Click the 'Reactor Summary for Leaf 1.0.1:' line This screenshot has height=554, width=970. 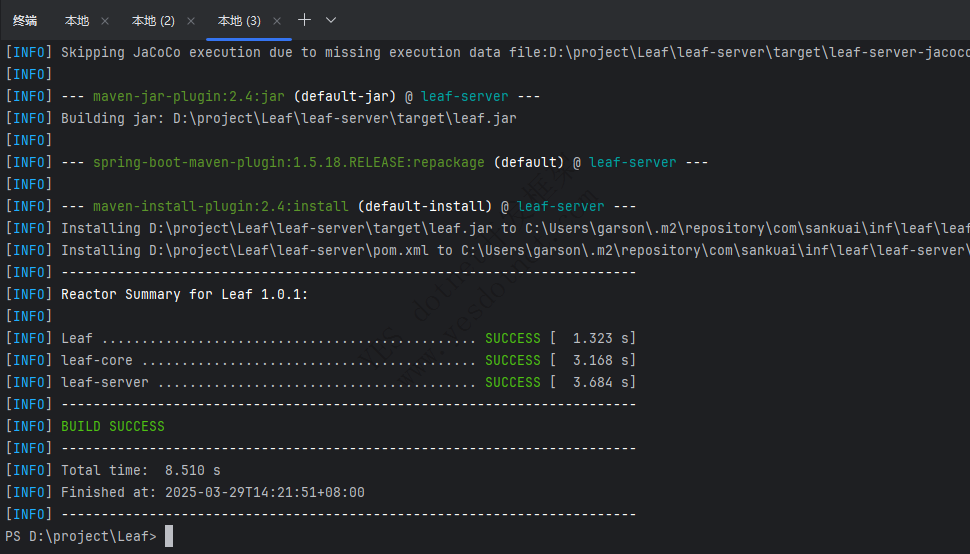point(184,294)
